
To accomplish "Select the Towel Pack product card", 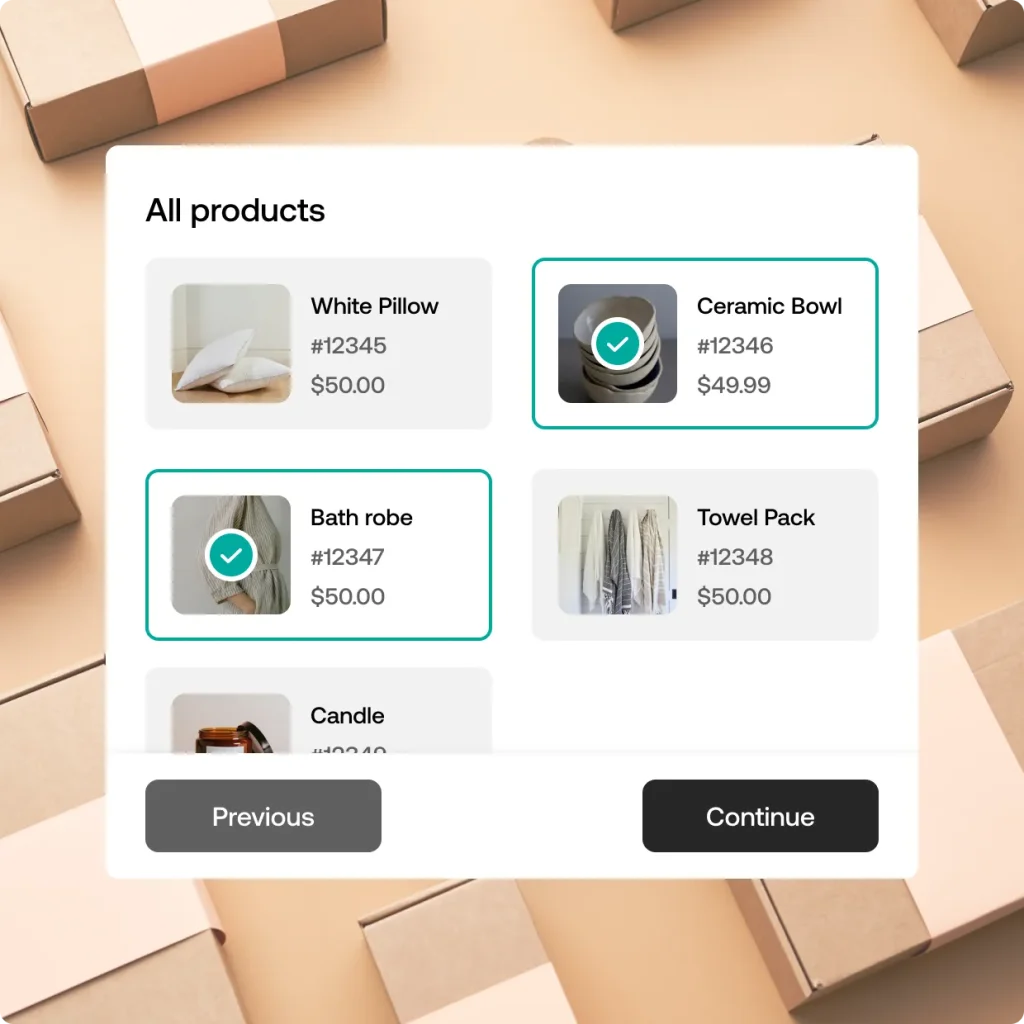I will point(705,554).
